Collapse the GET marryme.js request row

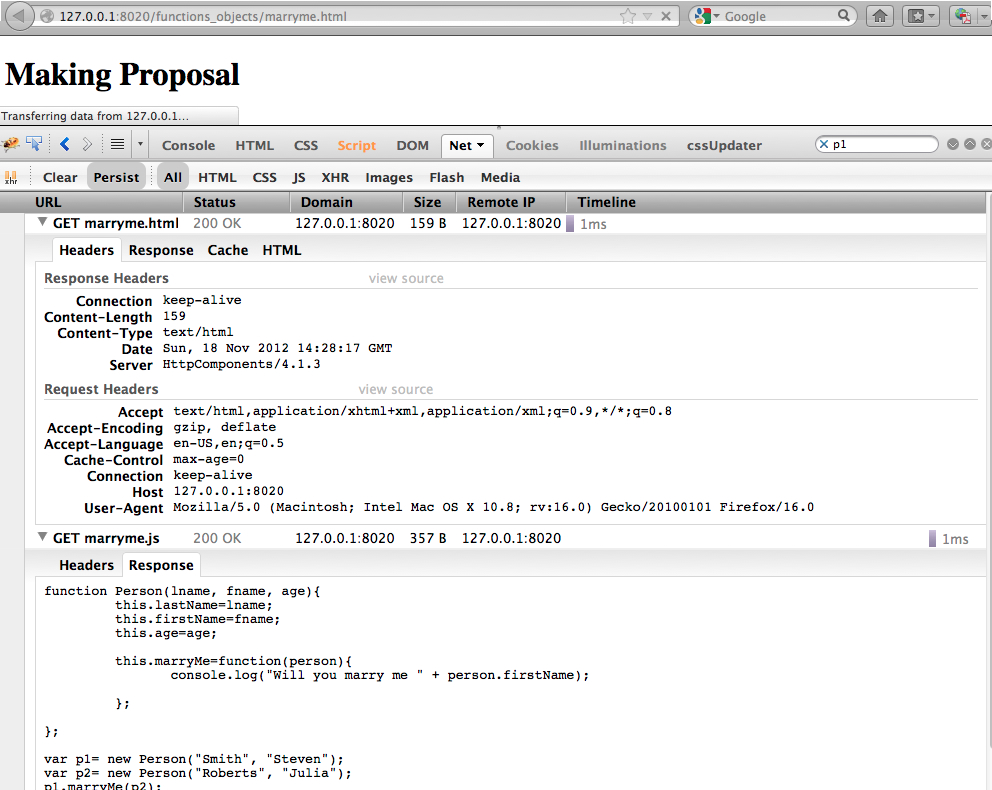click(x=43, y=538)
